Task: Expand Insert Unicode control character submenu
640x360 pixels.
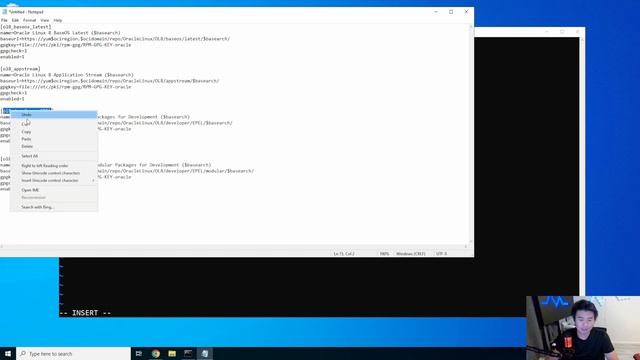Action: [x=53, y=180]
